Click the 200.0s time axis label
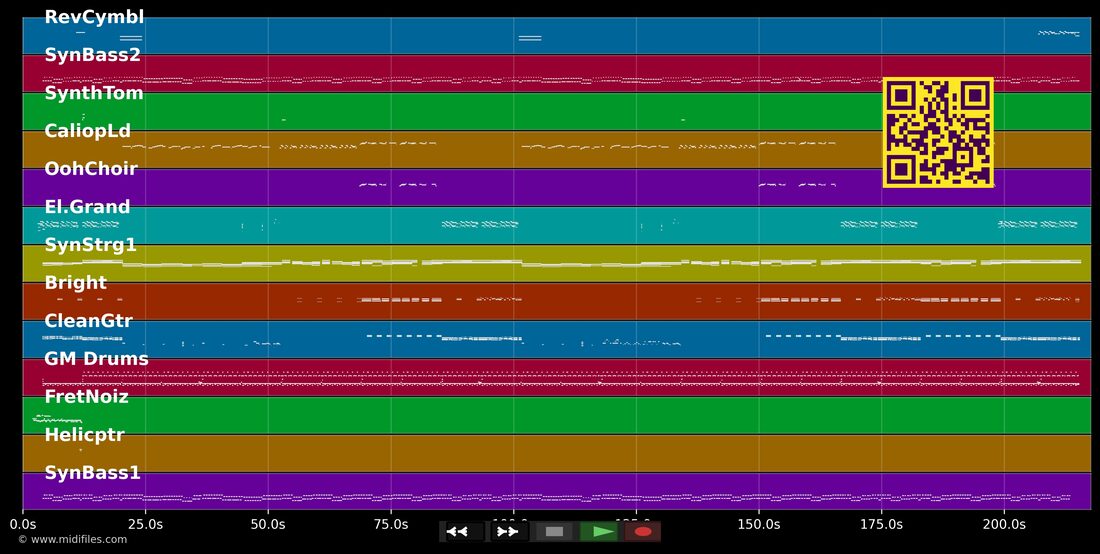The width and height of the screenshot is (1100, 554). [1004, 525]
